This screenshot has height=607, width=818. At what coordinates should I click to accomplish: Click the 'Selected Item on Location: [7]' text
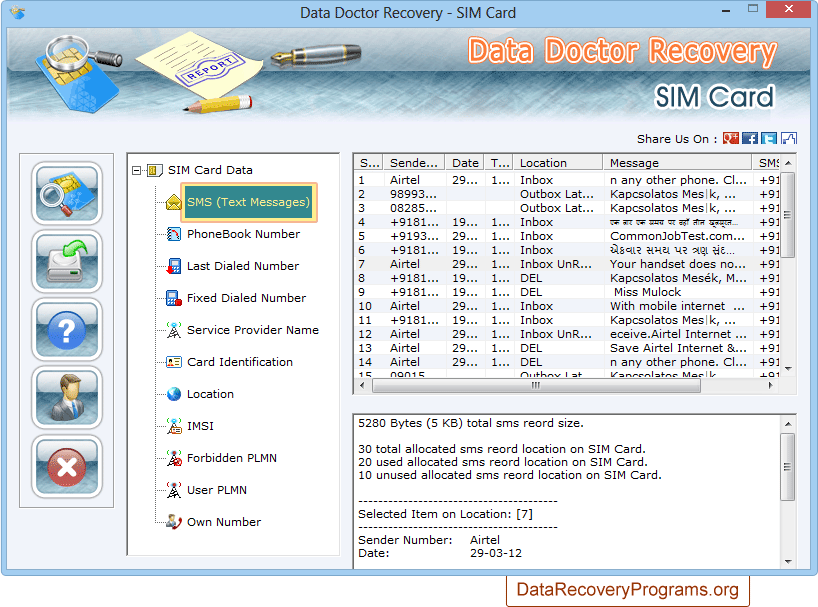coord(445,514)
